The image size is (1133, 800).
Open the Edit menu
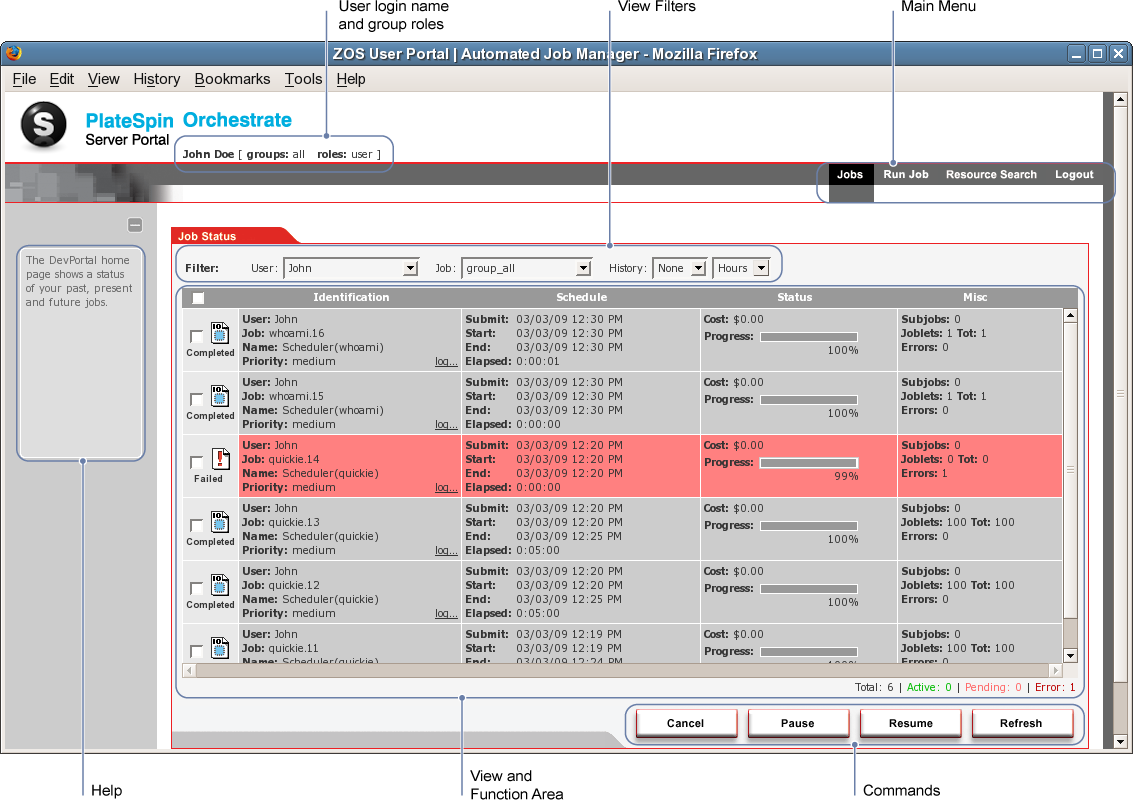point(61,79)
